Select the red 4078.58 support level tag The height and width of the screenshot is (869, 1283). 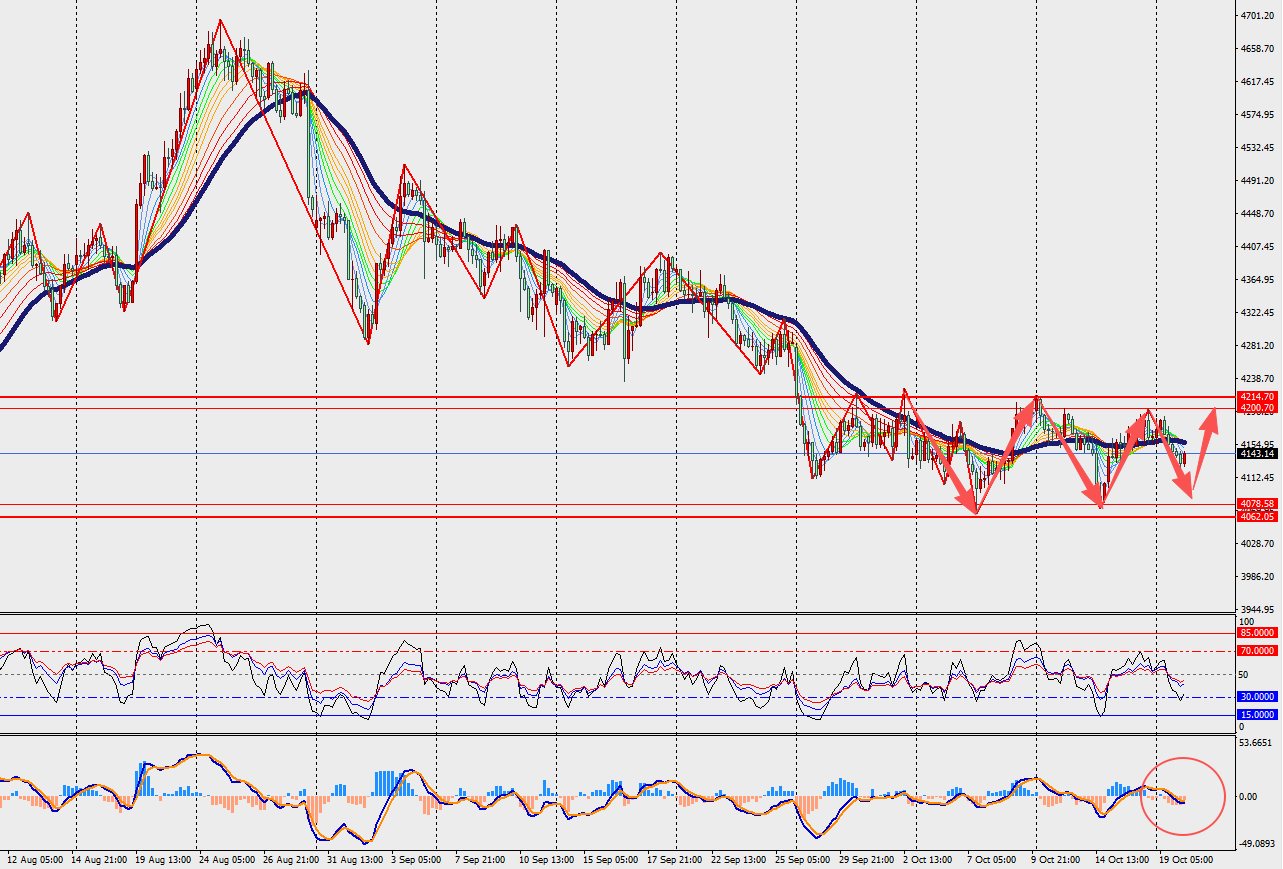click(x=1257, y=504)
